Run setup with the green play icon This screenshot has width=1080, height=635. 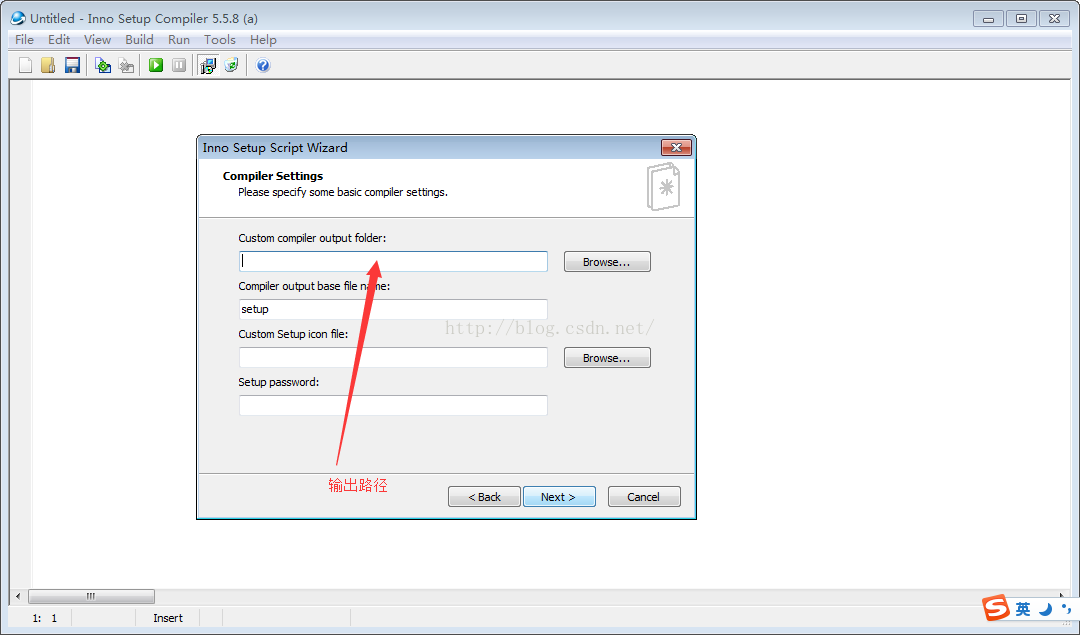click(156, 65)
